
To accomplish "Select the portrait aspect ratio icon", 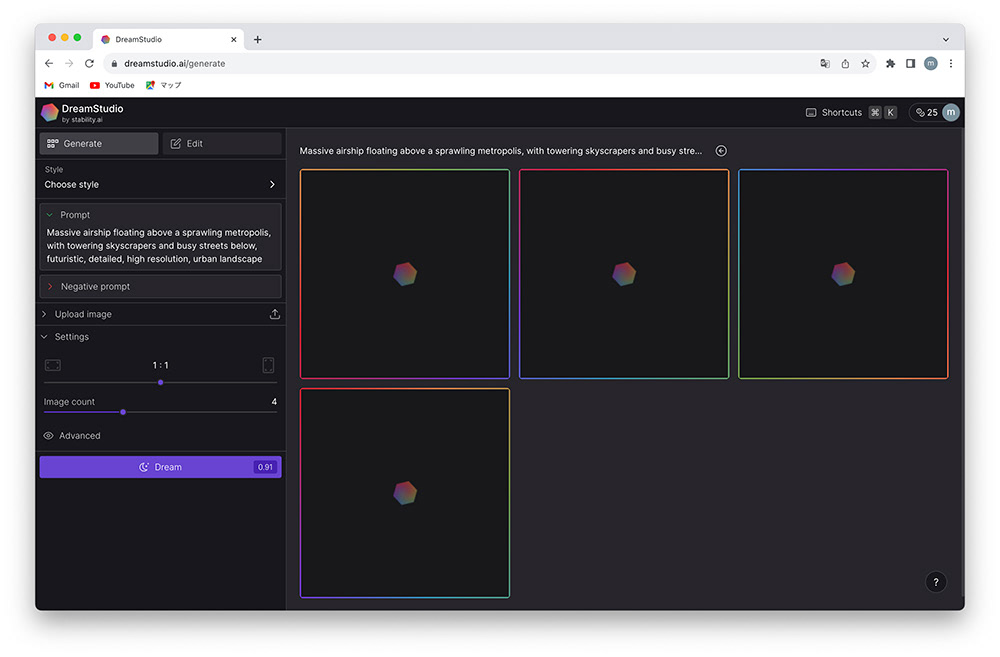I will tap(268, 365).
